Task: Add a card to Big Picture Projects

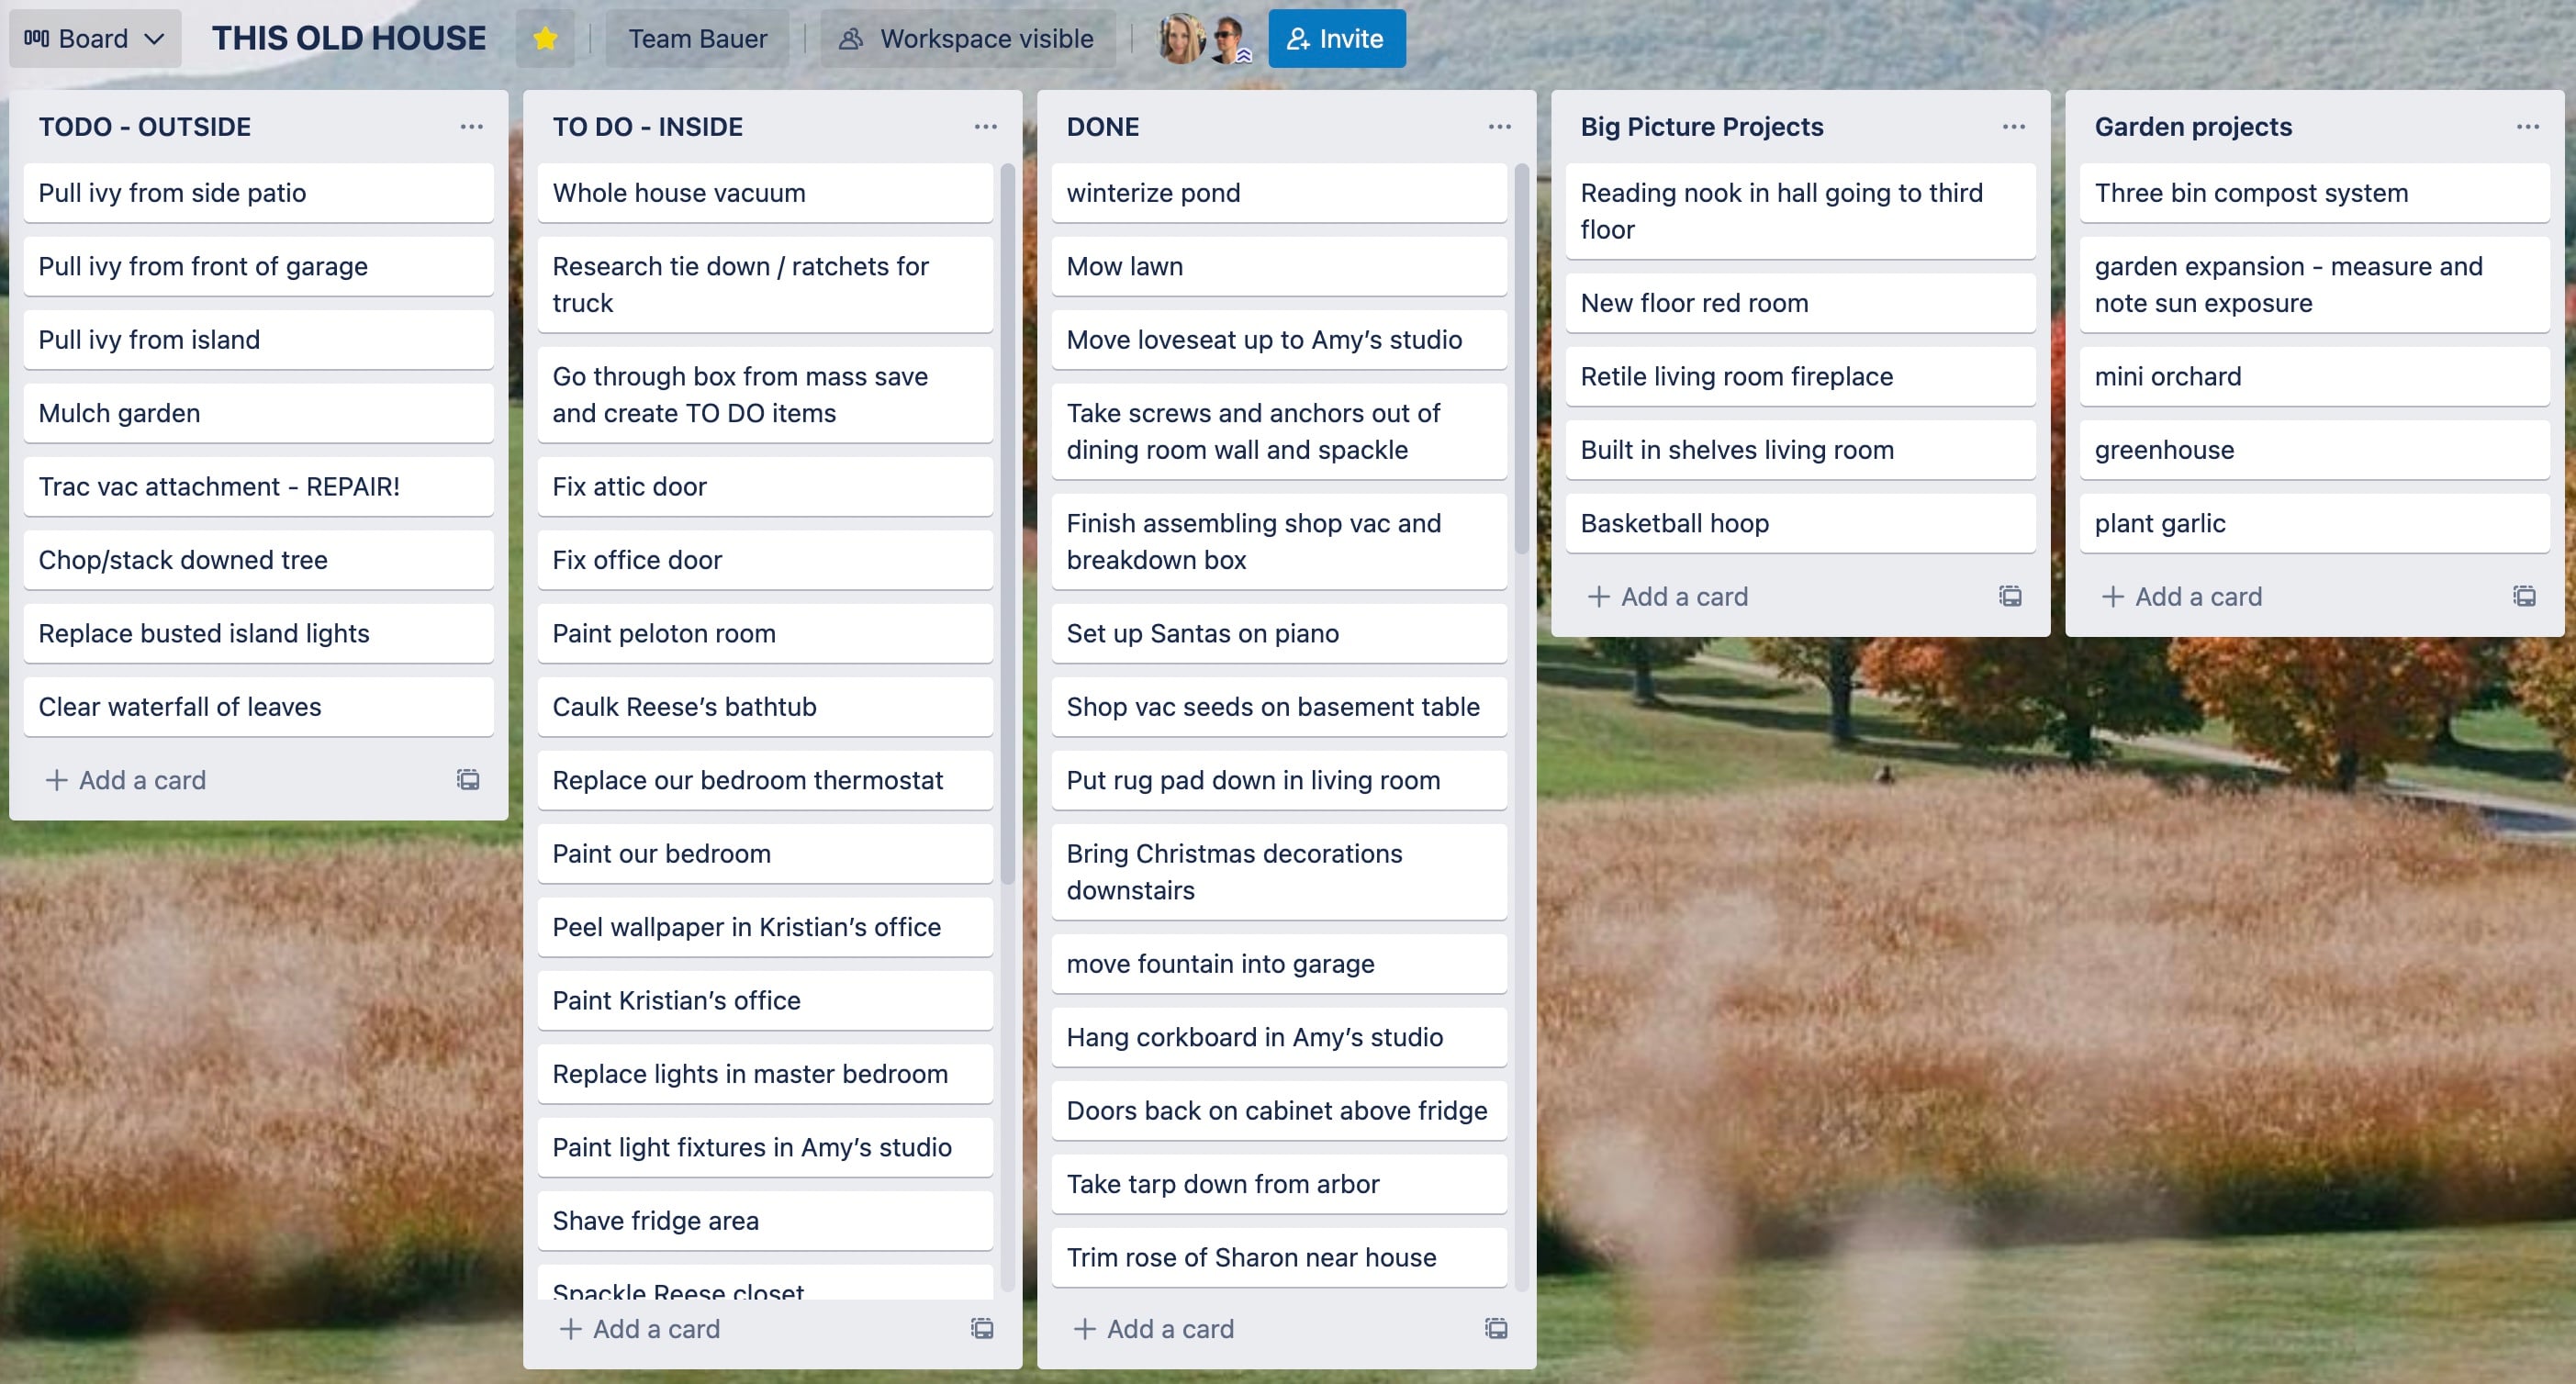Action: point(1668,597)
